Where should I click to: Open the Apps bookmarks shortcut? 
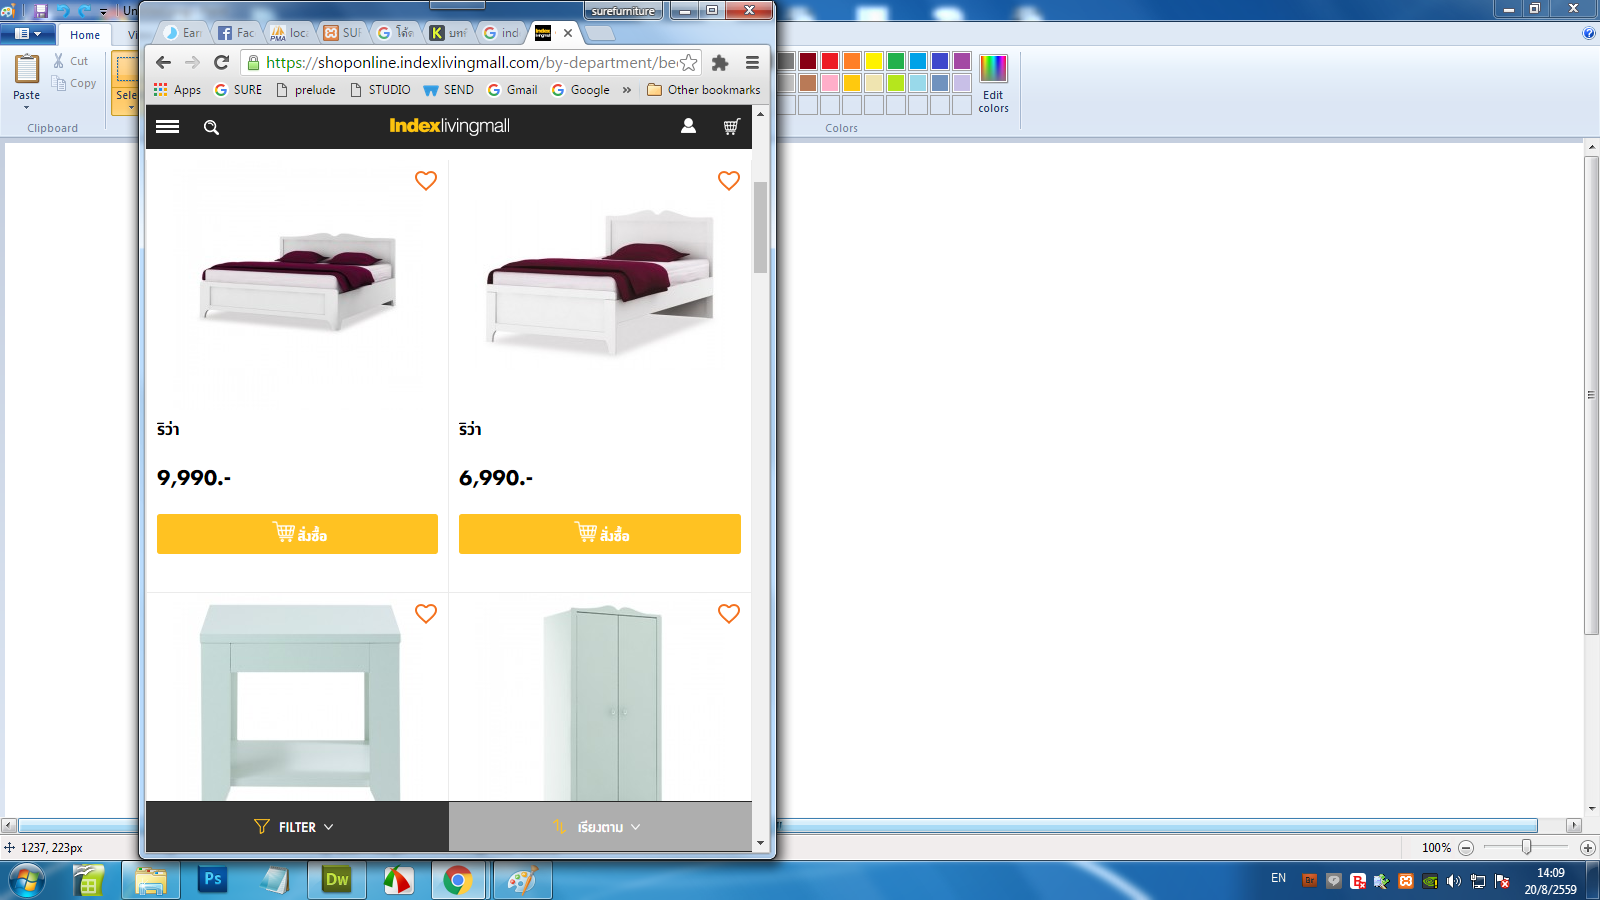point(177,90)
